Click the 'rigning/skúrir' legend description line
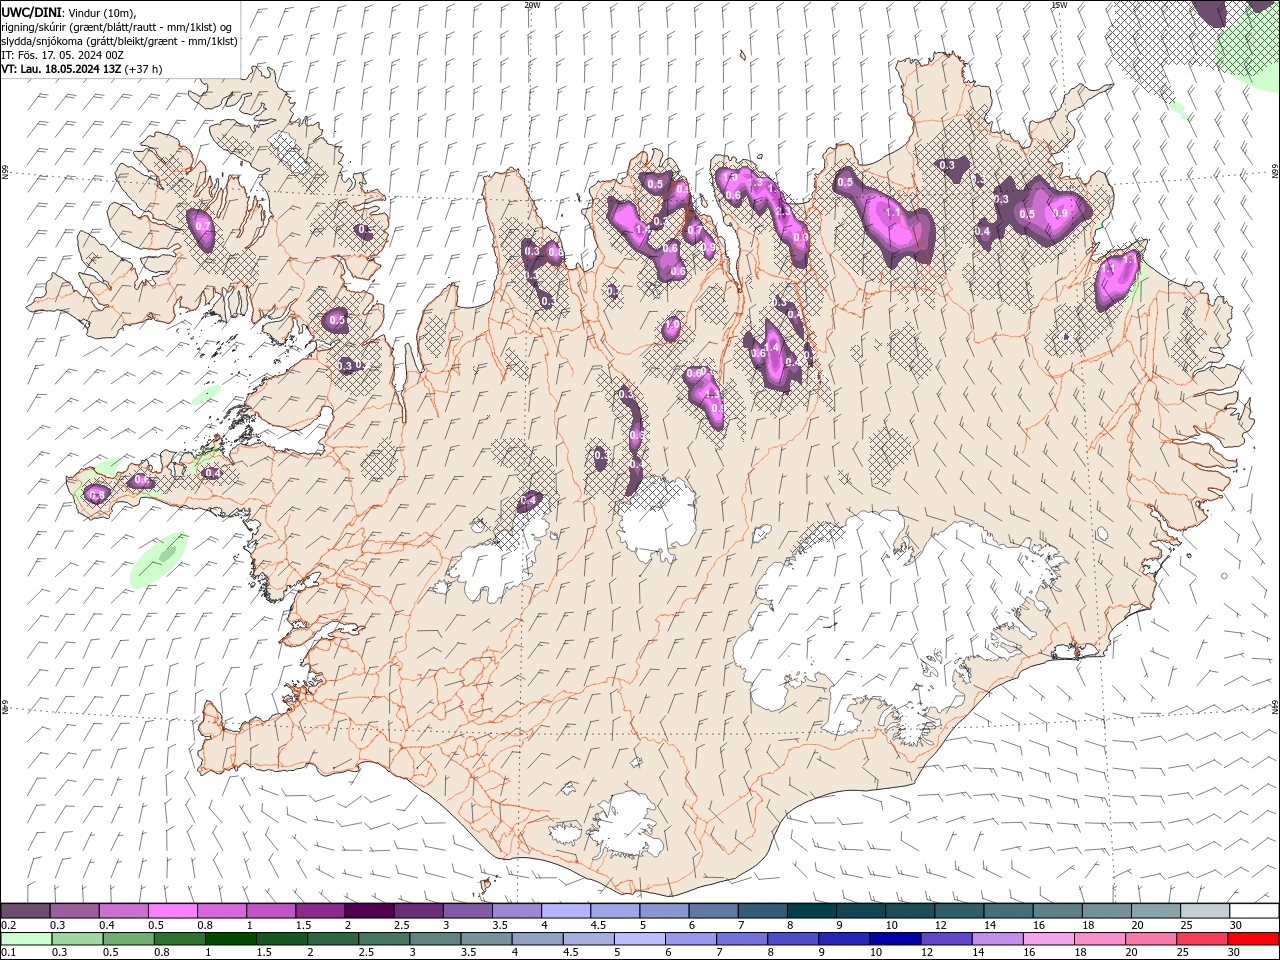The image size is (1280, 960). pos(116,27)
